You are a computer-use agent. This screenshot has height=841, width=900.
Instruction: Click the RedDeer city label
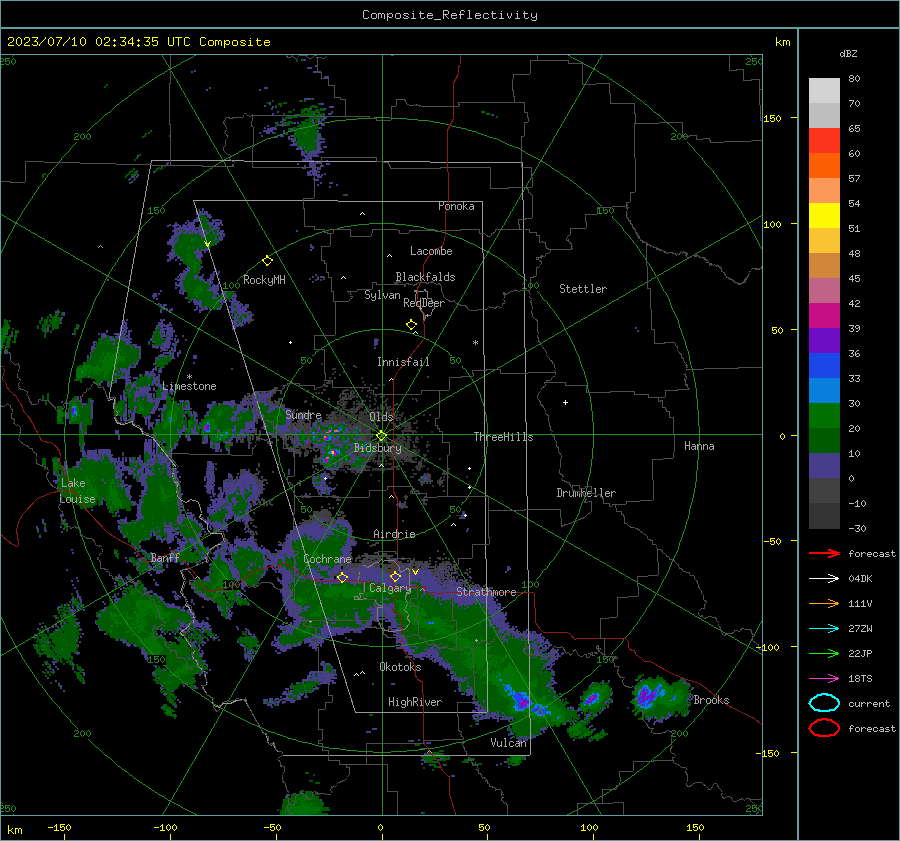coord(424,303)
